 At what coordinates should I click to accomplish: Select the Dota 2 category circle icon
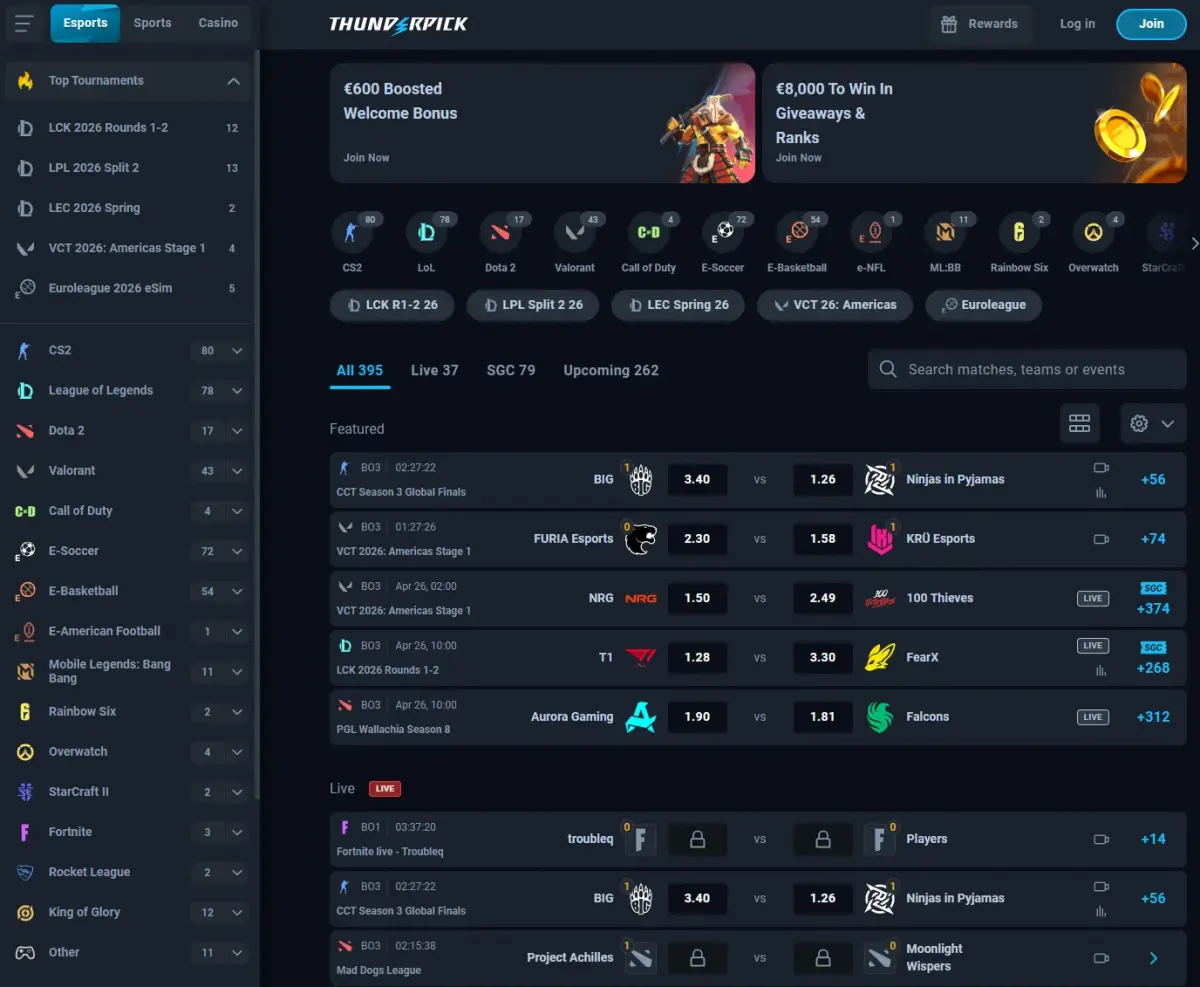pyautogui.click(x=500, y=232)
